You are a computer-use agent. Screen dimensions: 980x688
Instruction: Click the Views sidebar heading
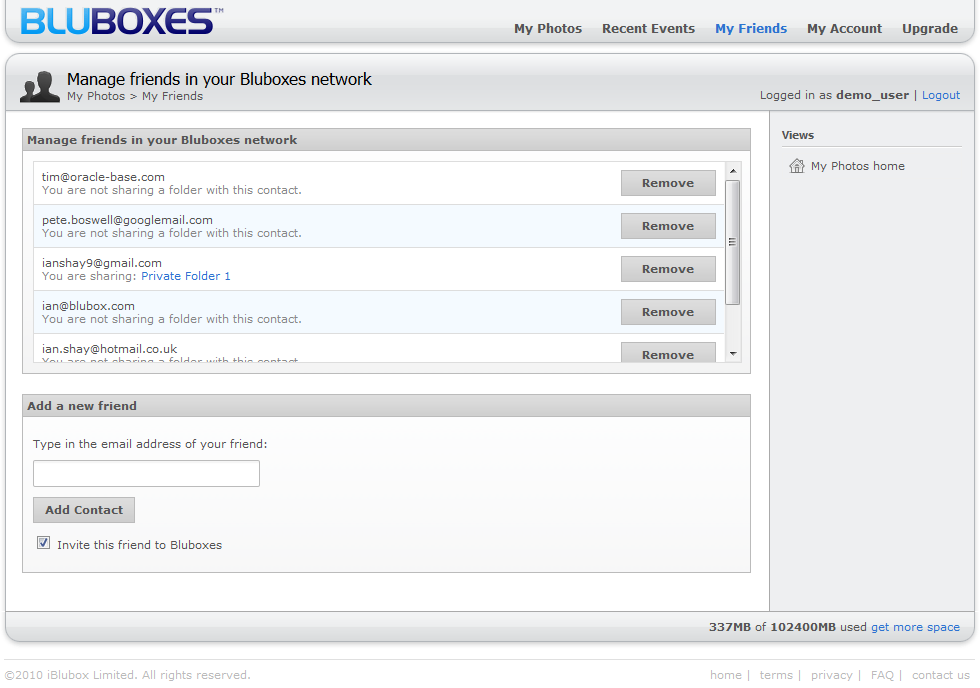coord(798,135)
